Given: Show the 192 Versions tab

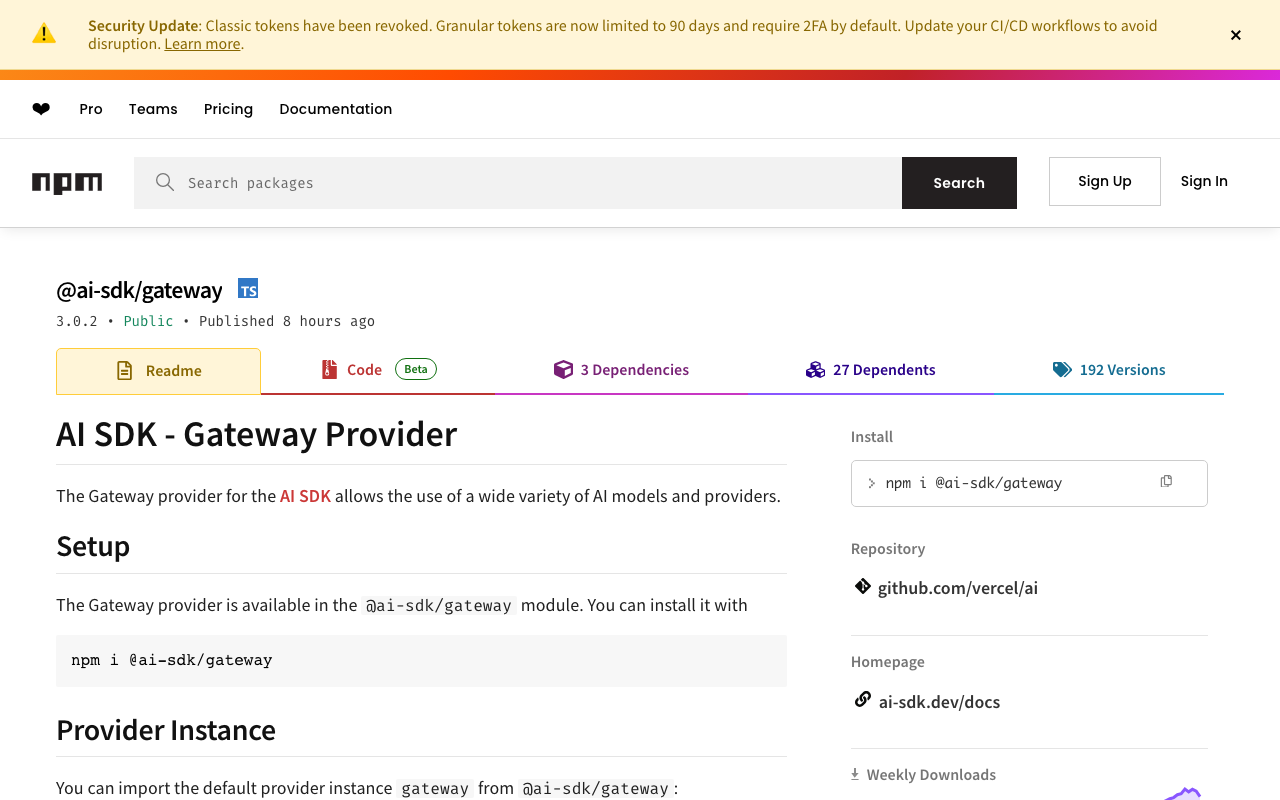Looking at the screenshot, I should [1109, 370].
